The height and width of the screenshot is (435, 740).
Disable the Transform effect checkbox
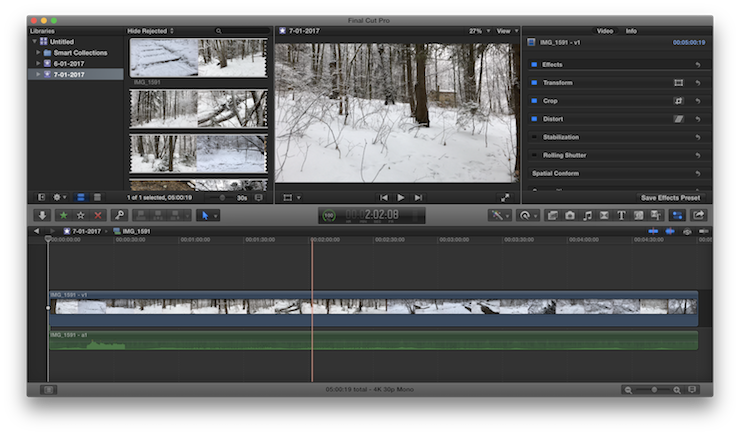click(534, 83)
